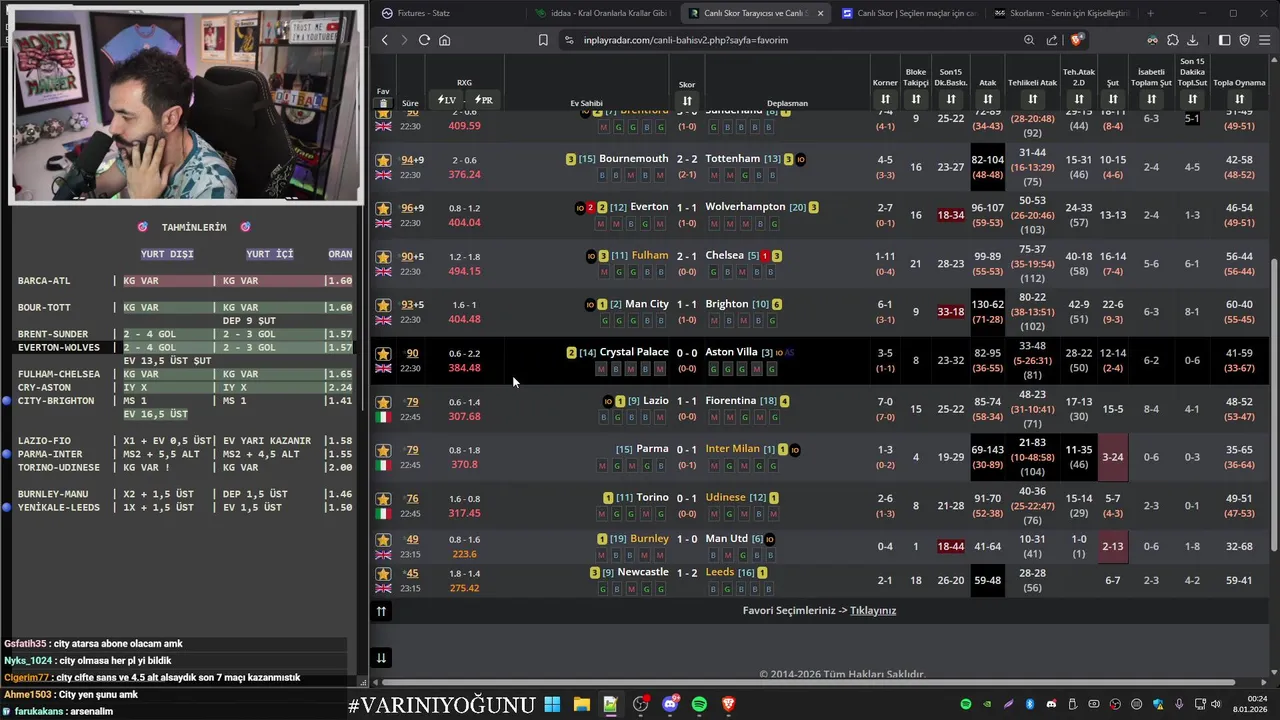Image resolution: width=1280 pixels, height=720 pixels.
Task: Sort by Teh.Atak 2.D column arrows
Action: point(1079,99)
